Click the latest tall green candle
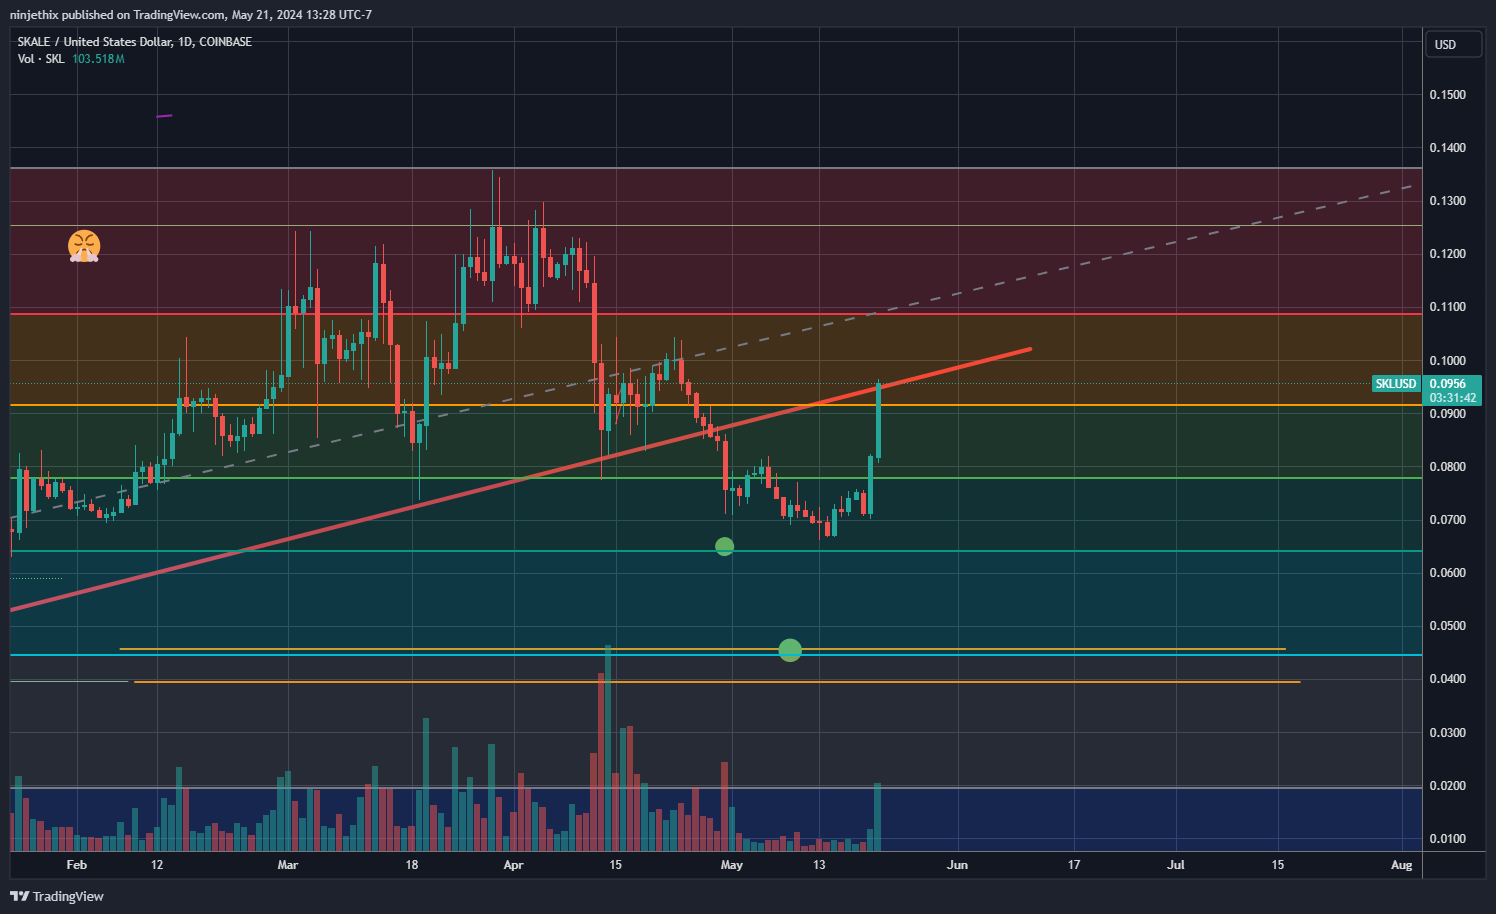 (x=878, y=421)
